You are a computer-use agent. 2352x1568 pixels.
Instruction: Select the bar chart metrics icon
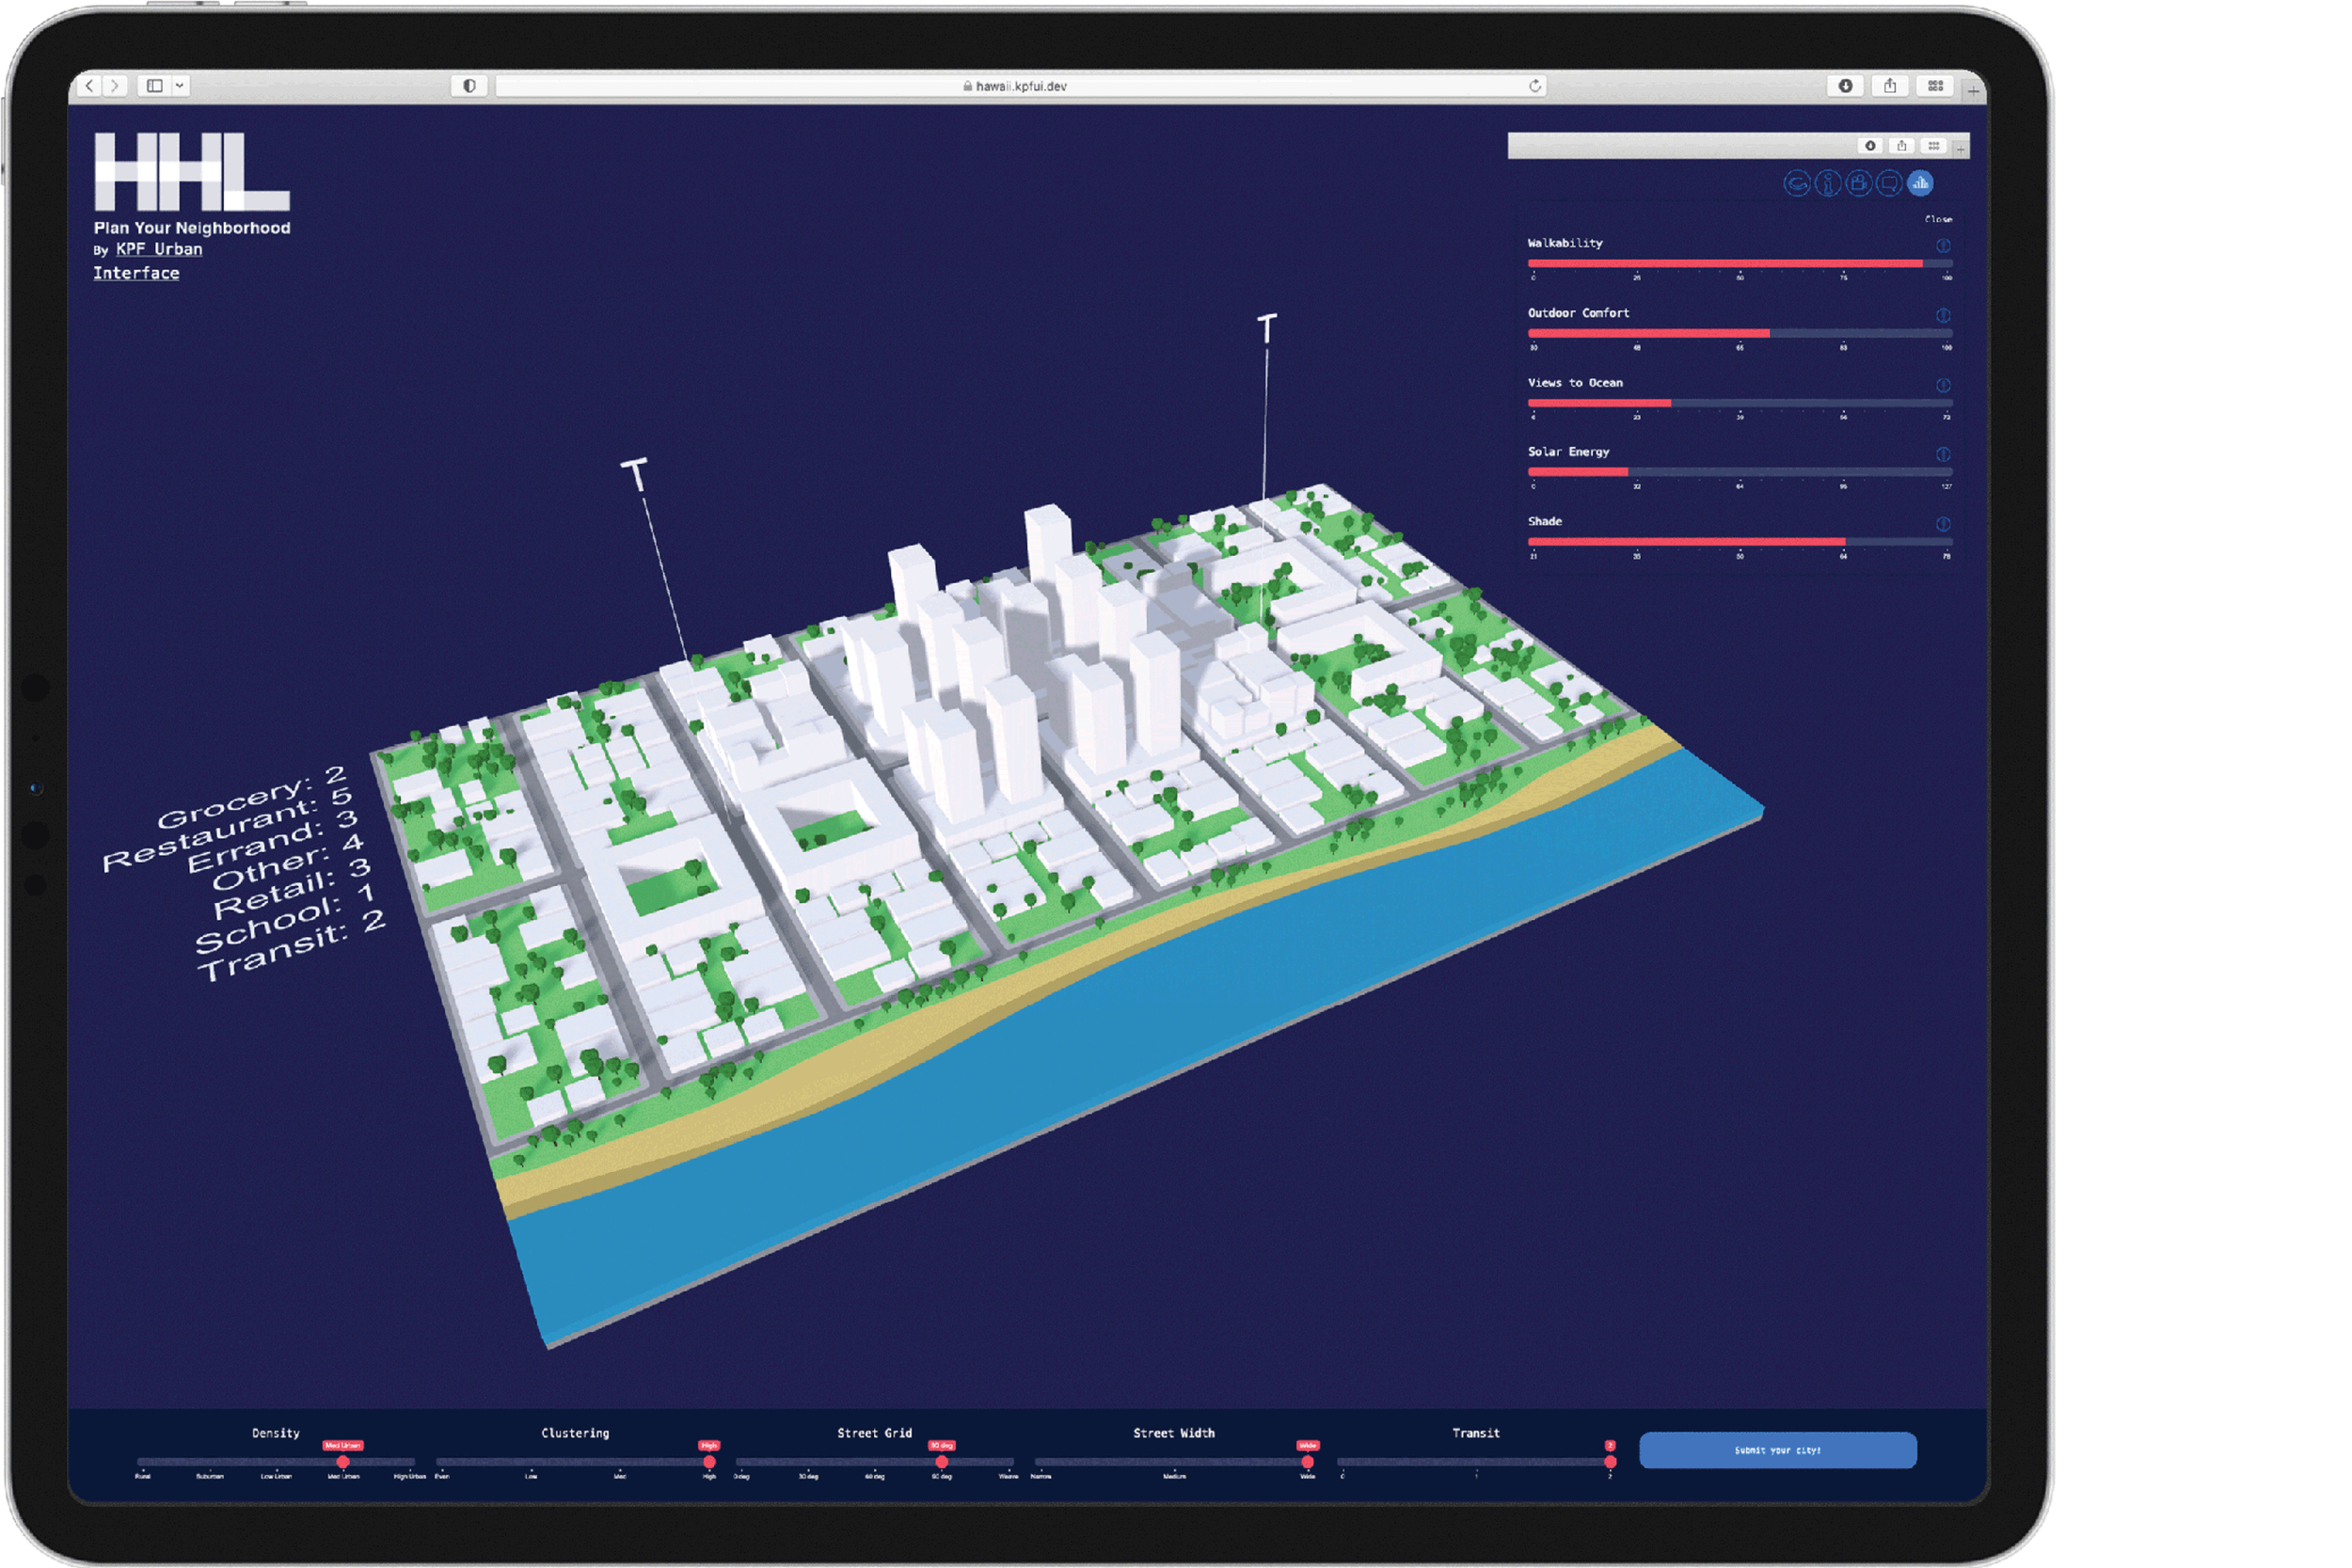[x=1920, y=184]
